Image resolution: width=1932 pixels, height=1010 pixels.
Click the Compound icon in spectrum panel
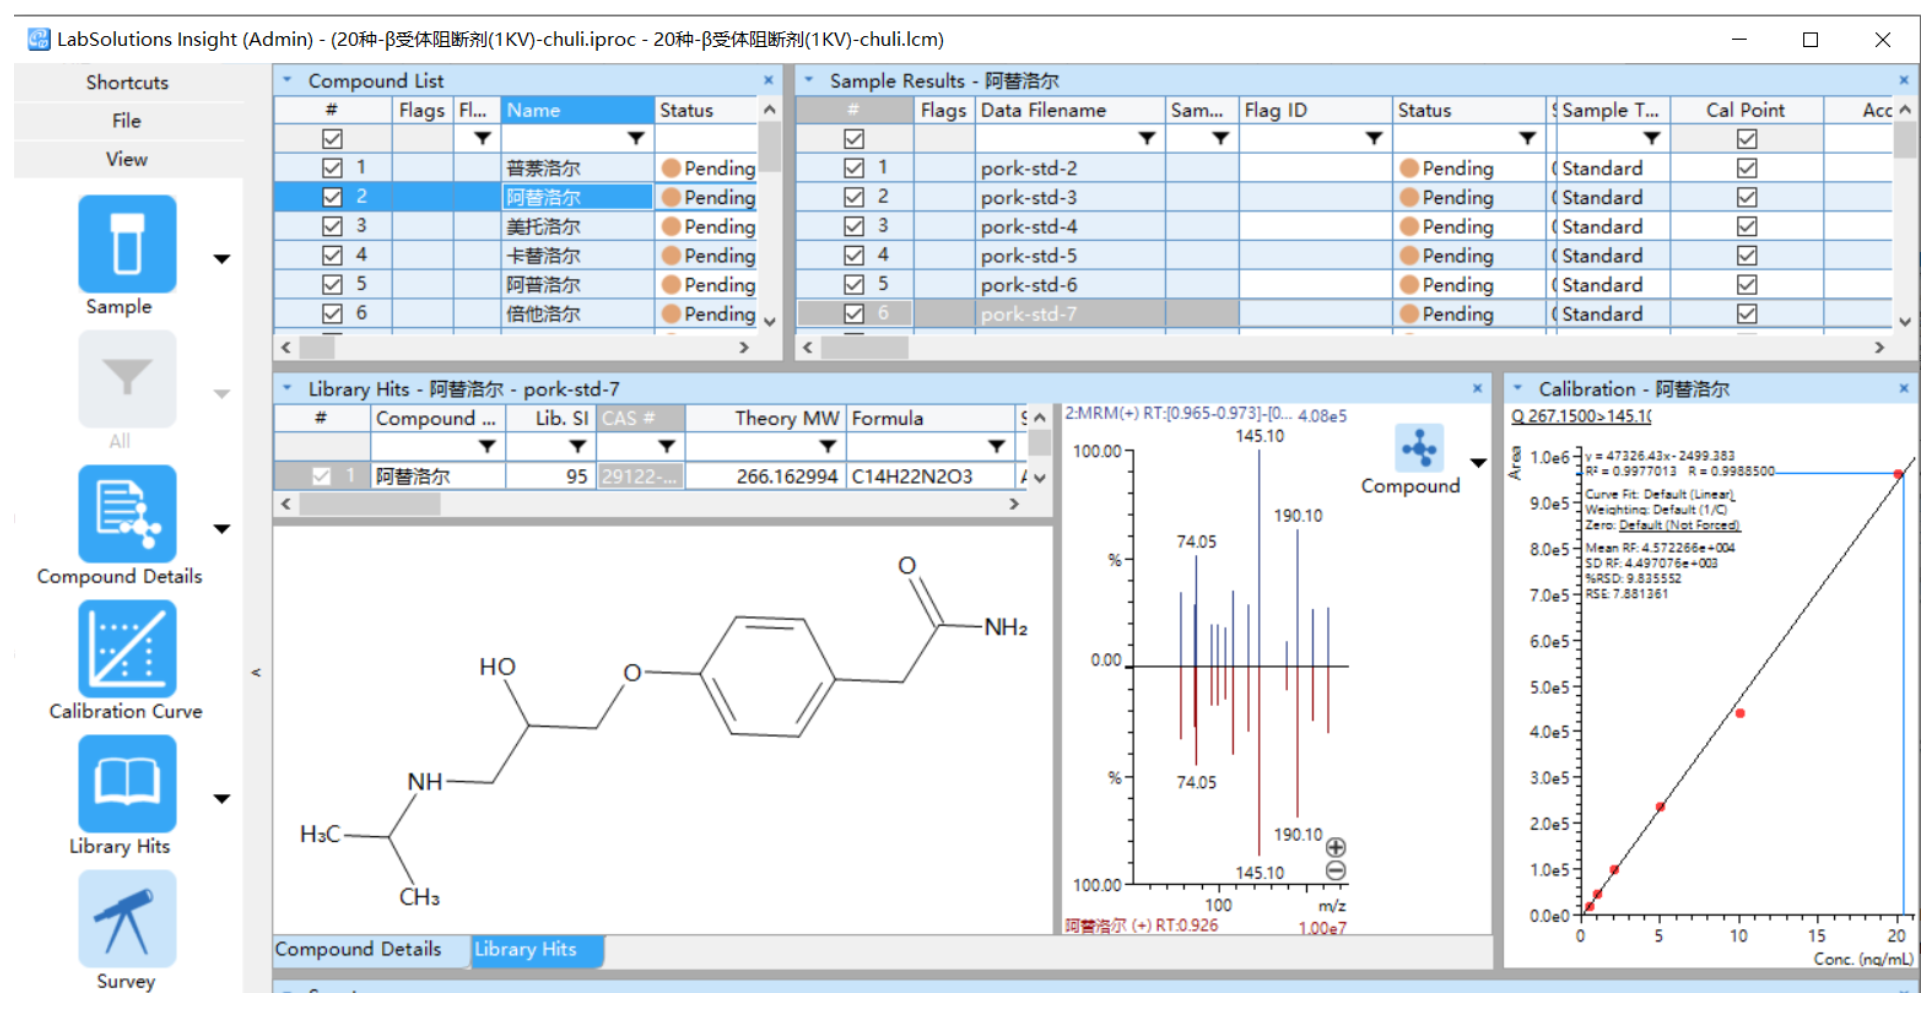point(1418,449)
